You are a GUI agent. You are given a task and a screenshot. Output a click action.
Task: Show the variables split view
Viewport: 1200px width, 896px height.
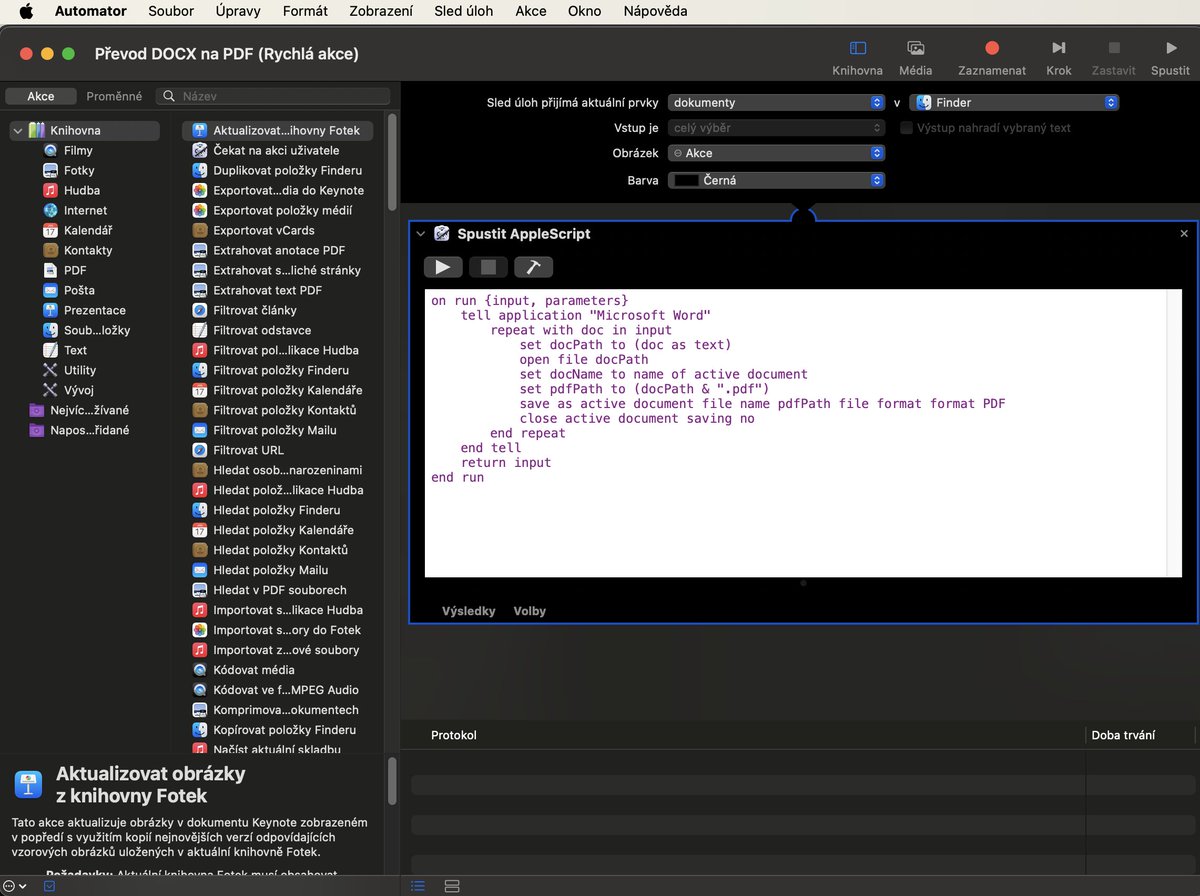tap(451, 886)
